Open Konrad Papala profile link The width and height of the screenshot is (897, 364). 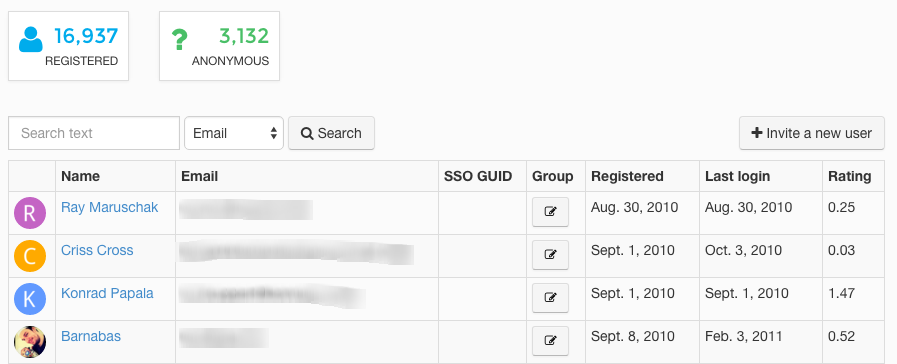tap(108, 293)
